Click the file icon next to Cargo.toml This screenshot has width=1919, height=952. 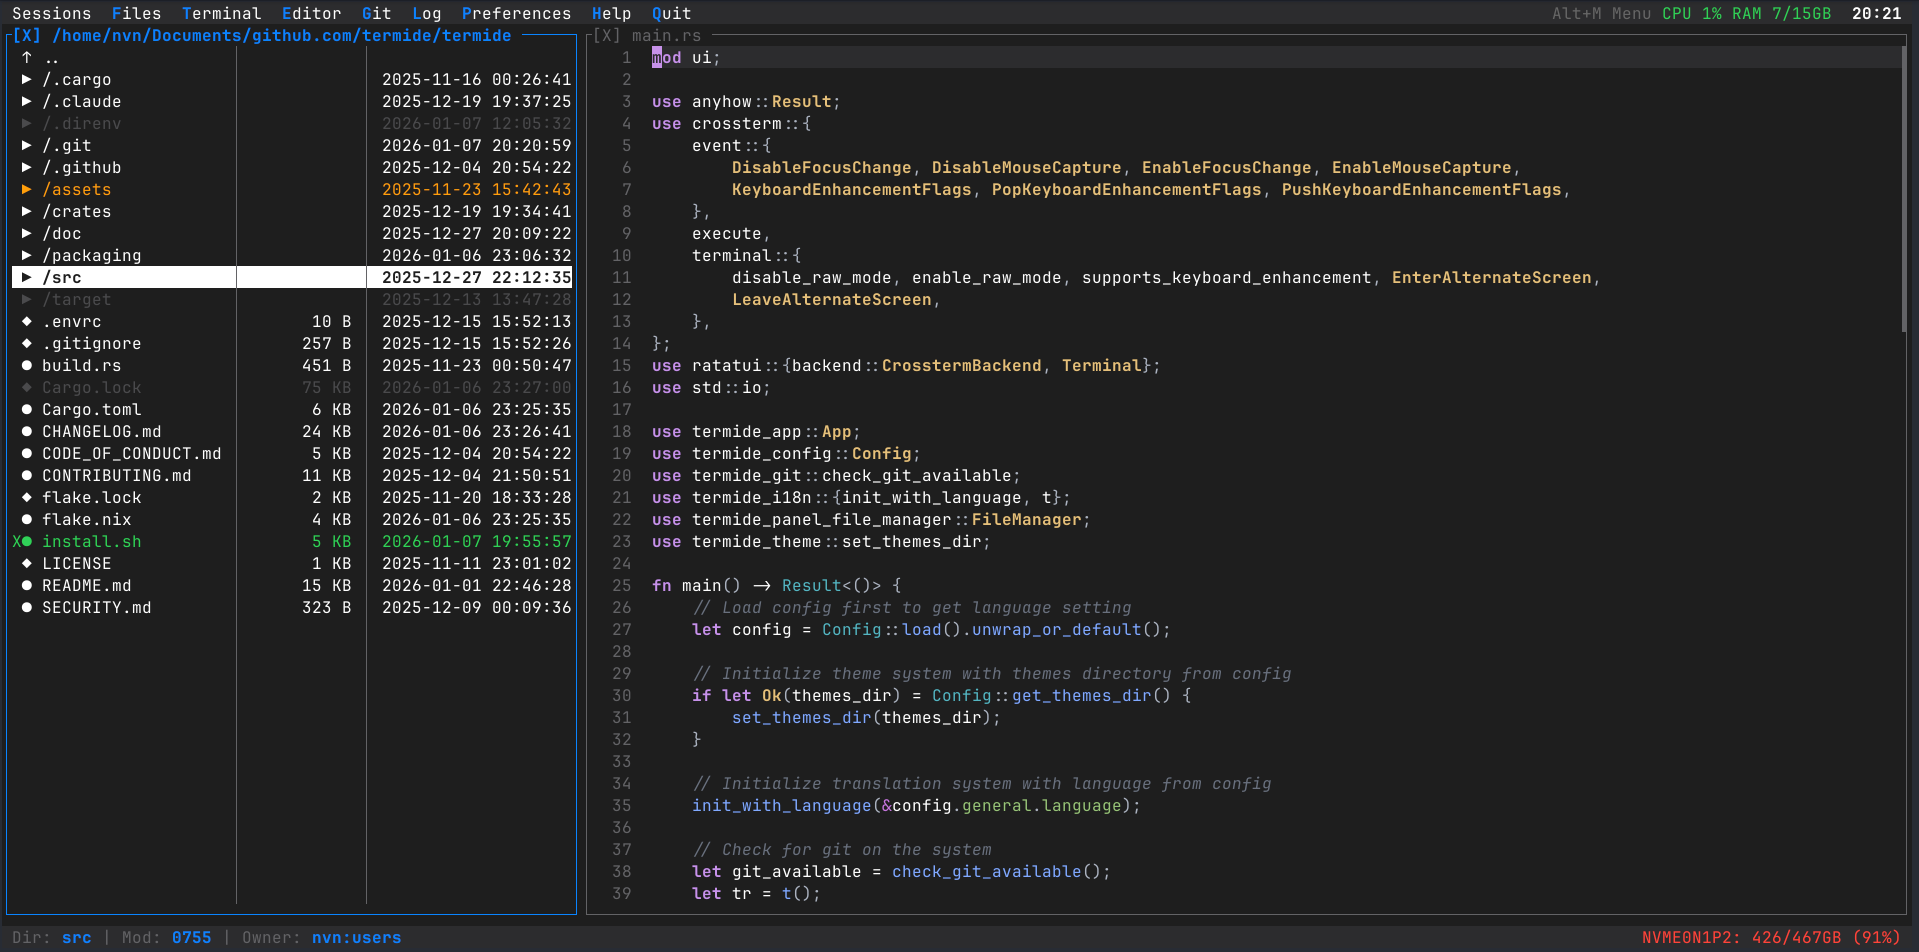tap(25, 409)
